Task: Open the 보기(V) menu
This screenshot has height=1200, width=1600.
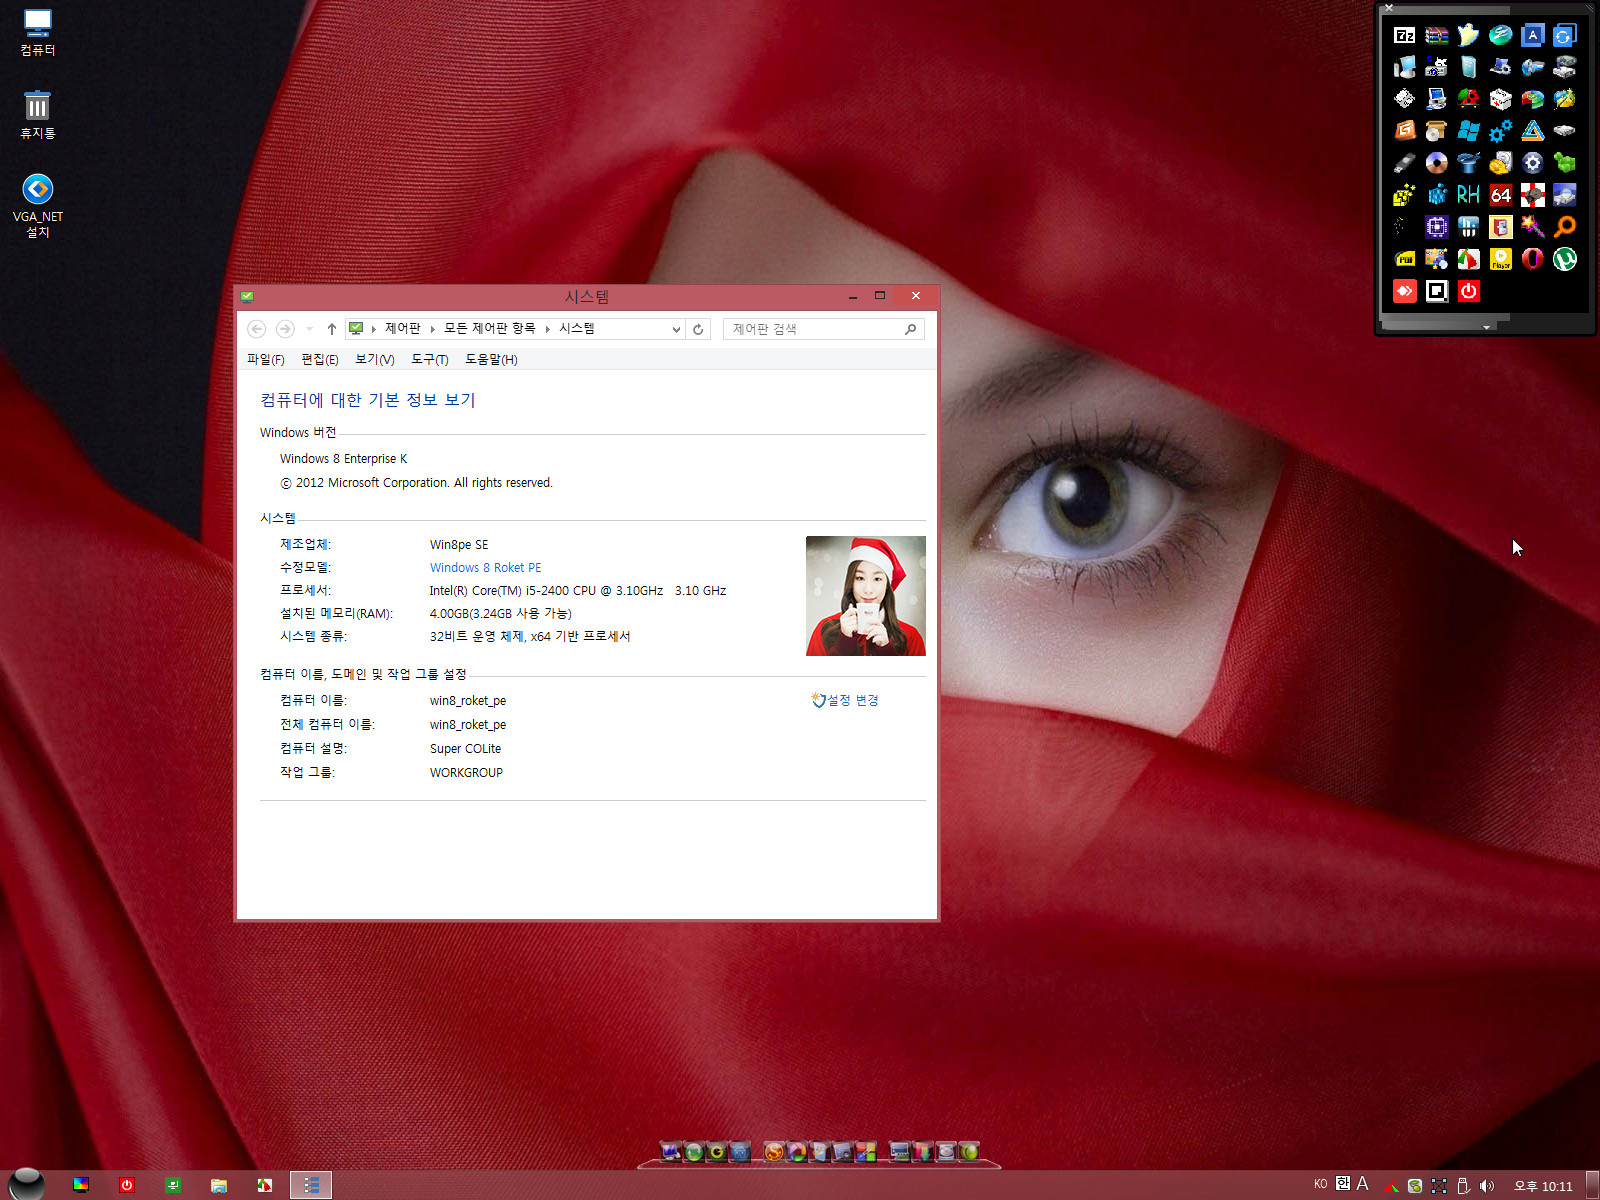Action: pos(374,359)
